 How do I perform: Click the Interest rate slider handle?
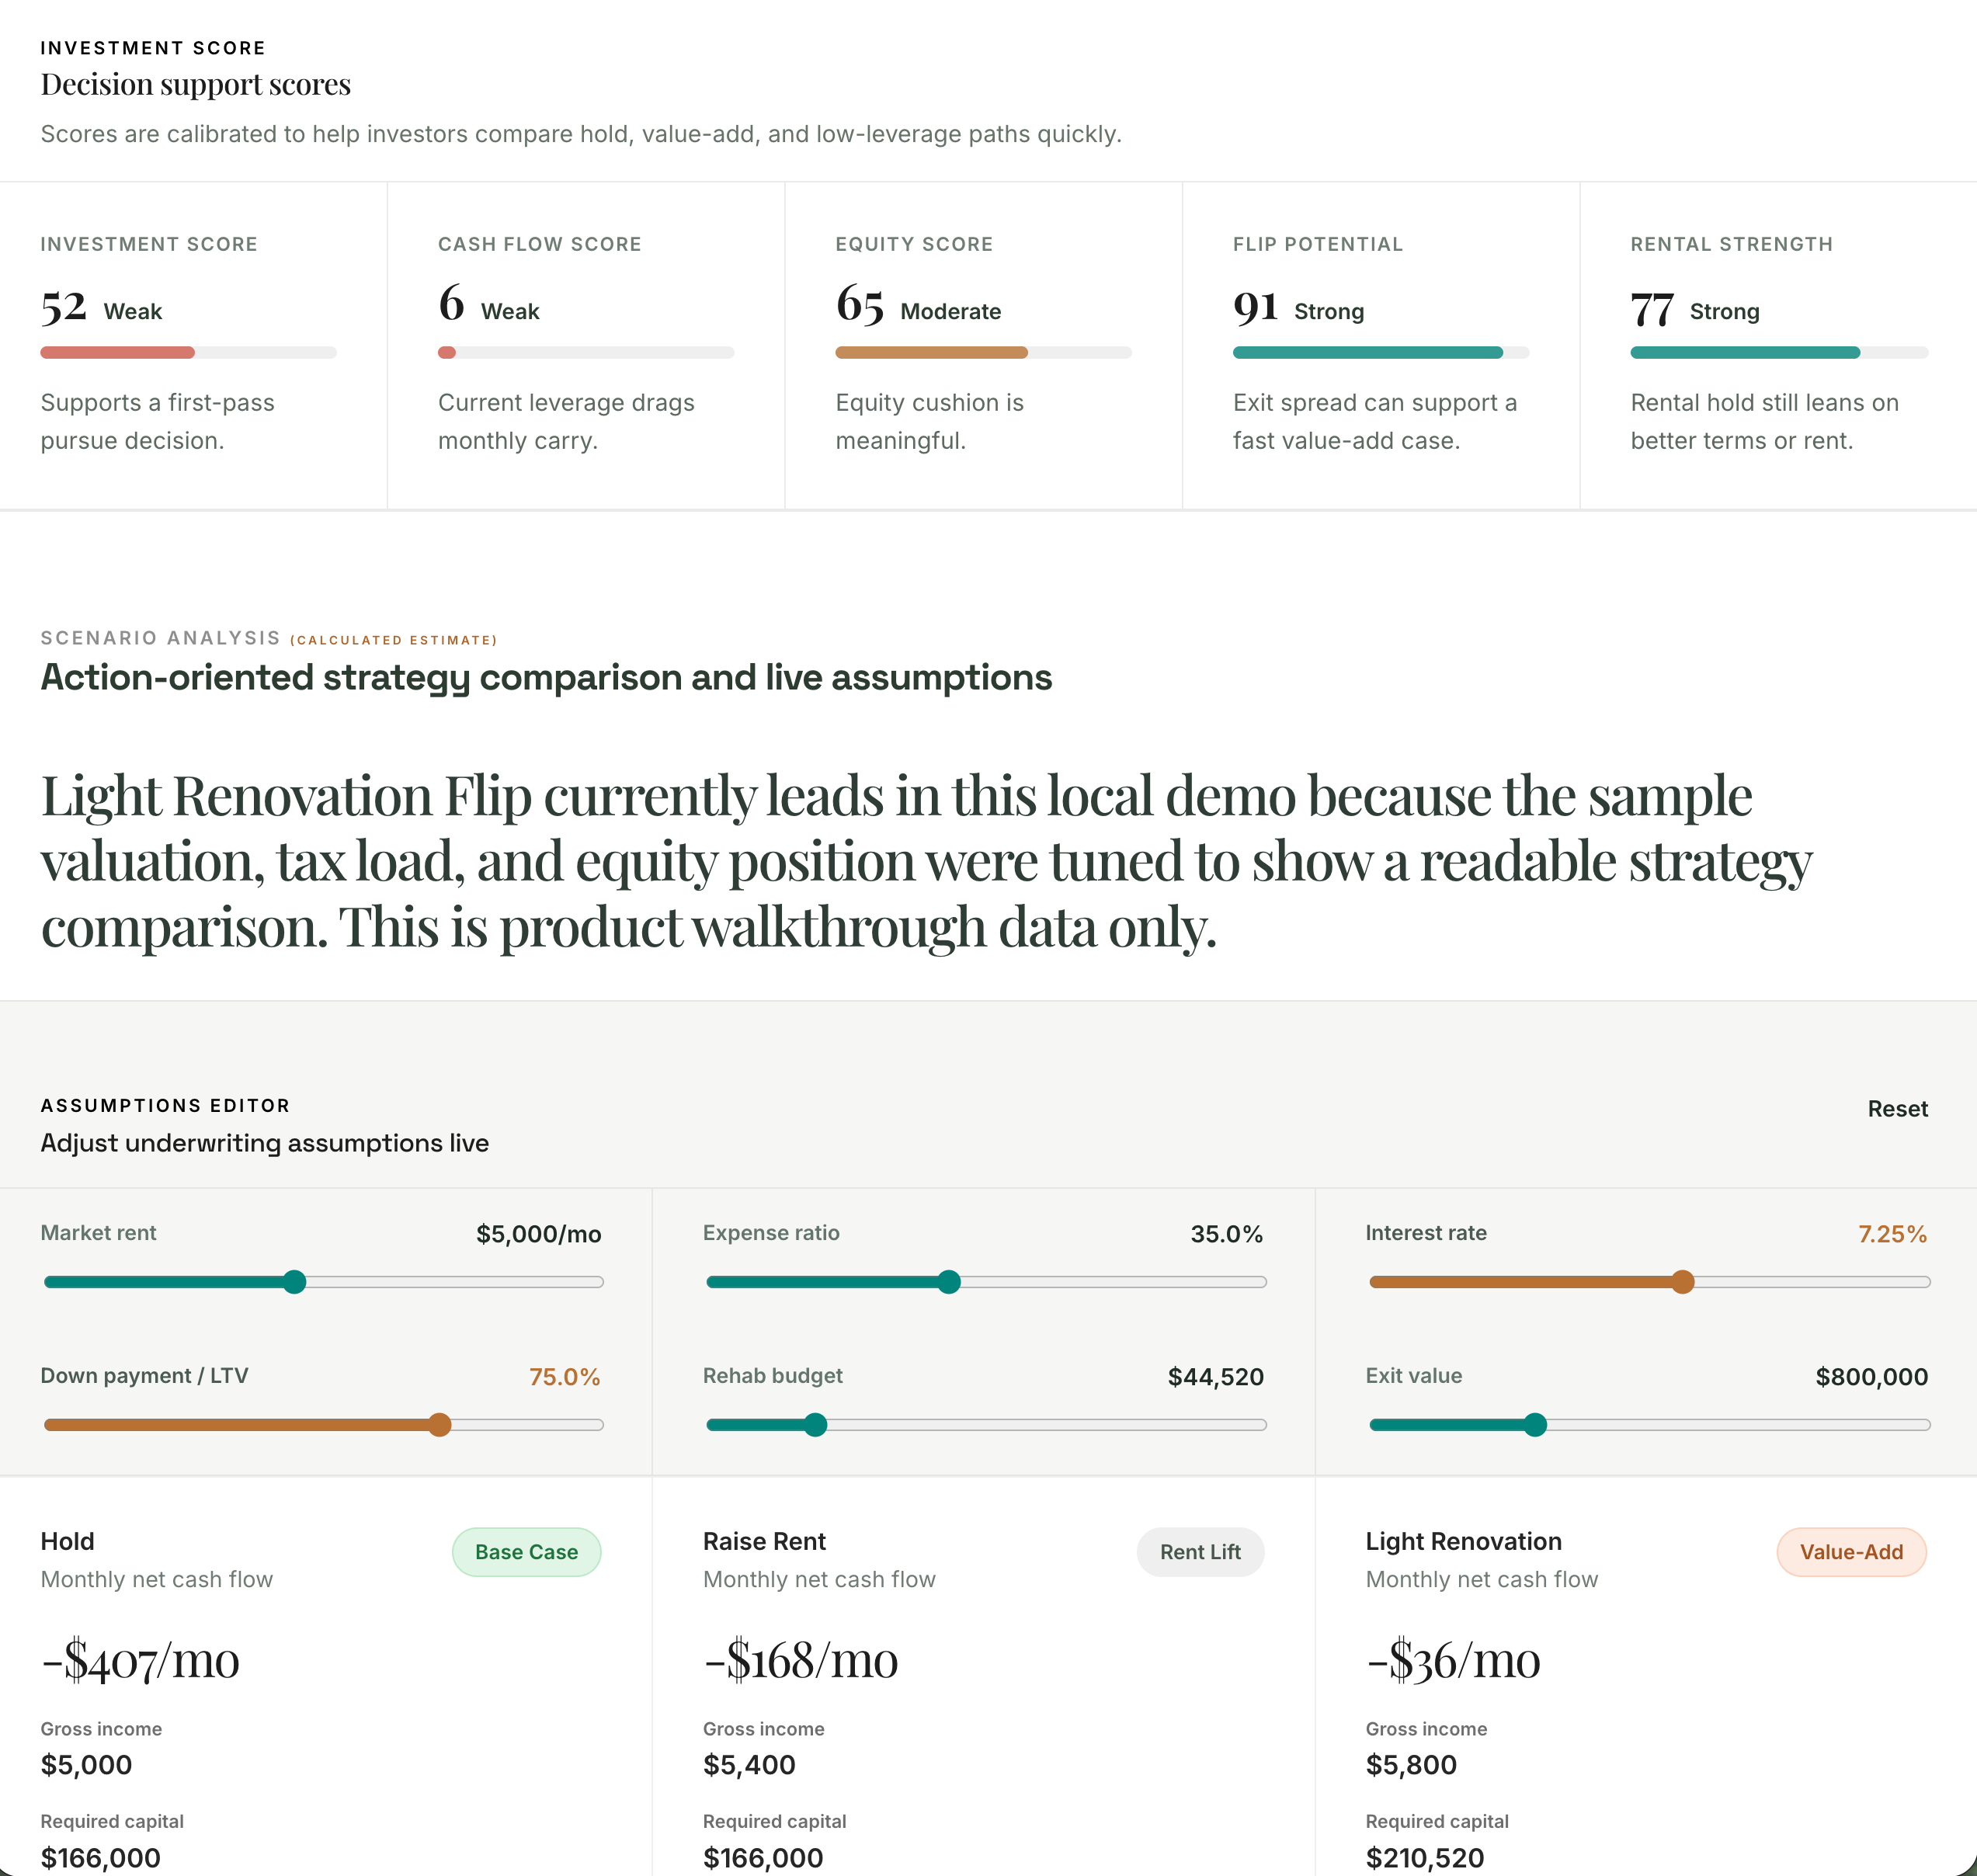tap(1683, 1282)
